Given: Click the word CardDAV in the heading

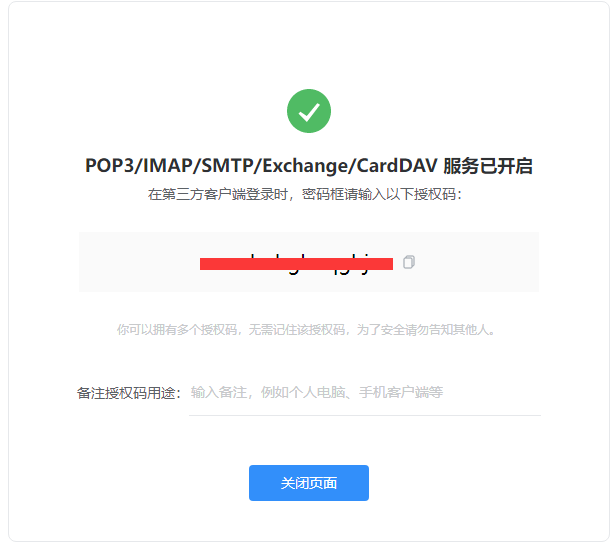Looking at the screenshot, I should tap(396, 166).
